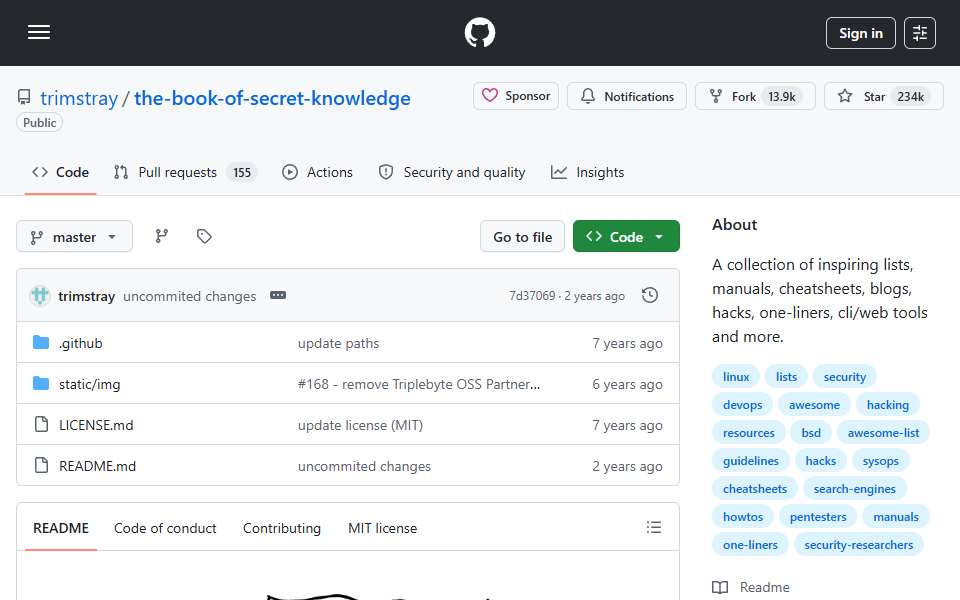Open the README outline list icon
Image resolution: width=960 pixels, height=600 pixels.
point(653,527)
